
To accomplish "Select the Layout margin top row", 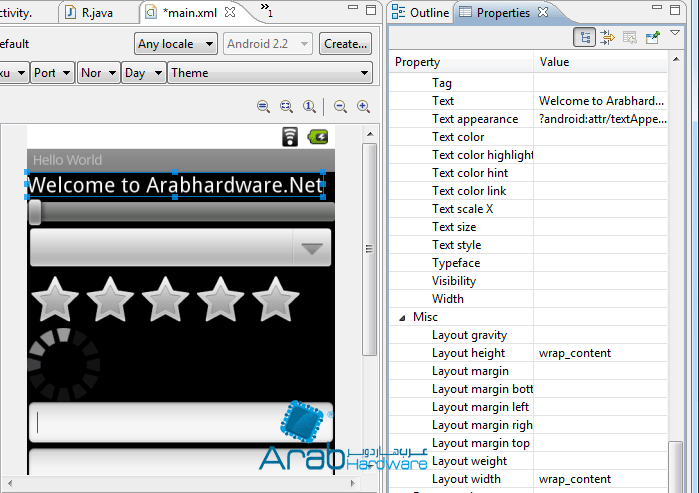I will pyautogui.click(x=528, y=443).
